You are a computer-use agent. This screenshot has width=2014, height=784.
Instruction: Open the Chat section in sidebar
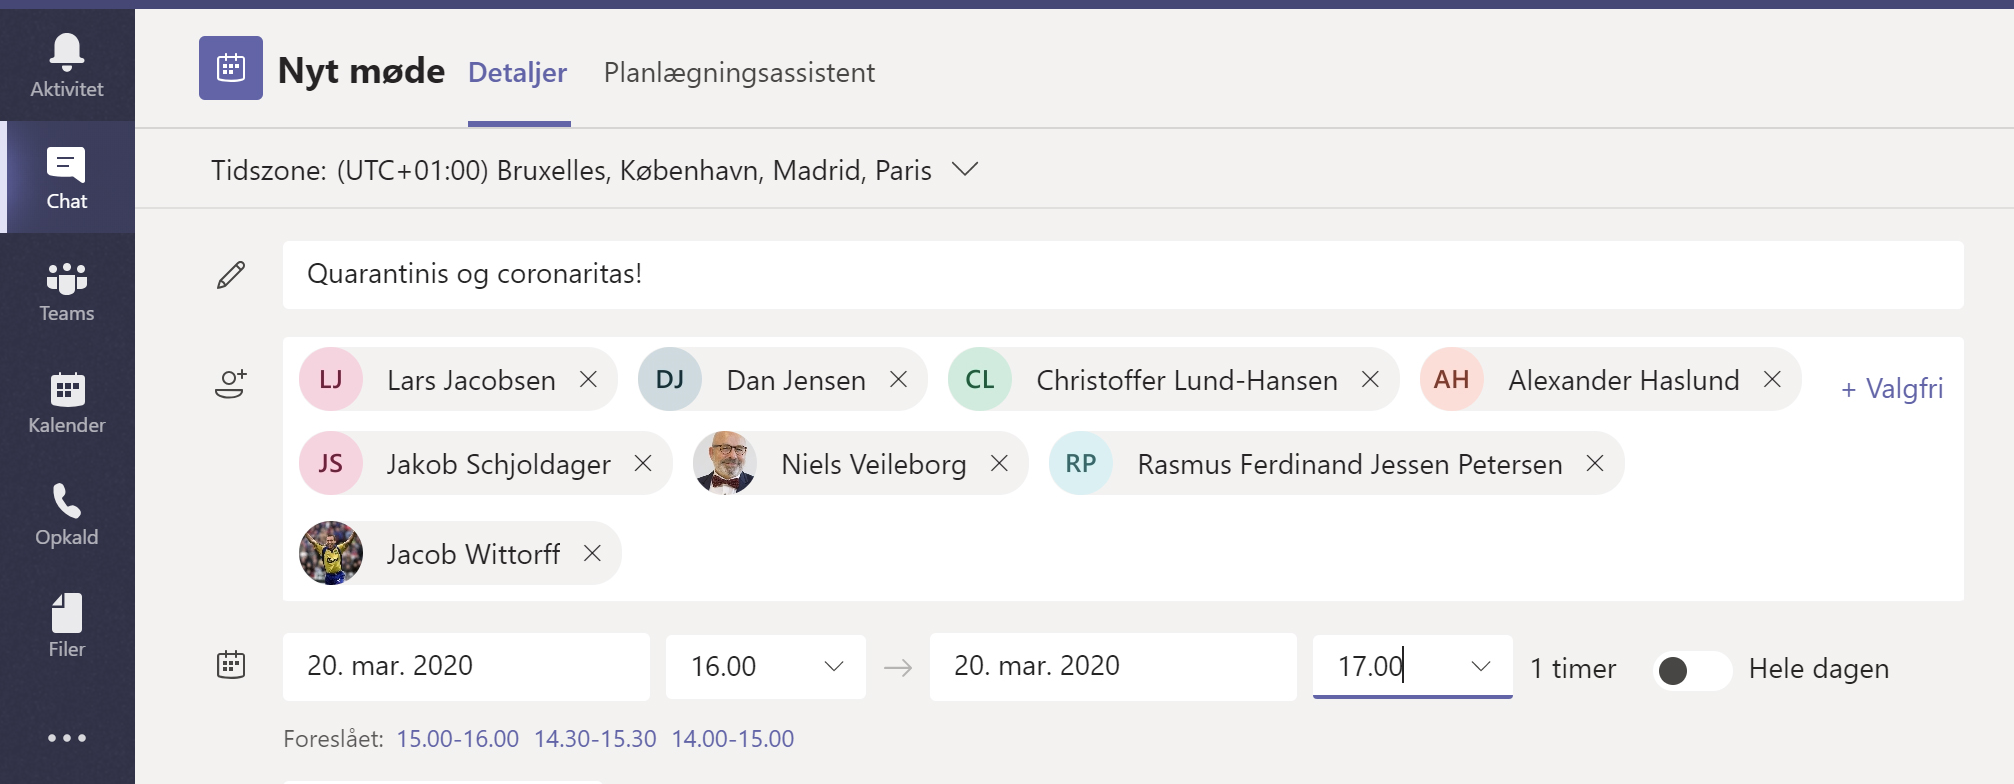[67, 178]
